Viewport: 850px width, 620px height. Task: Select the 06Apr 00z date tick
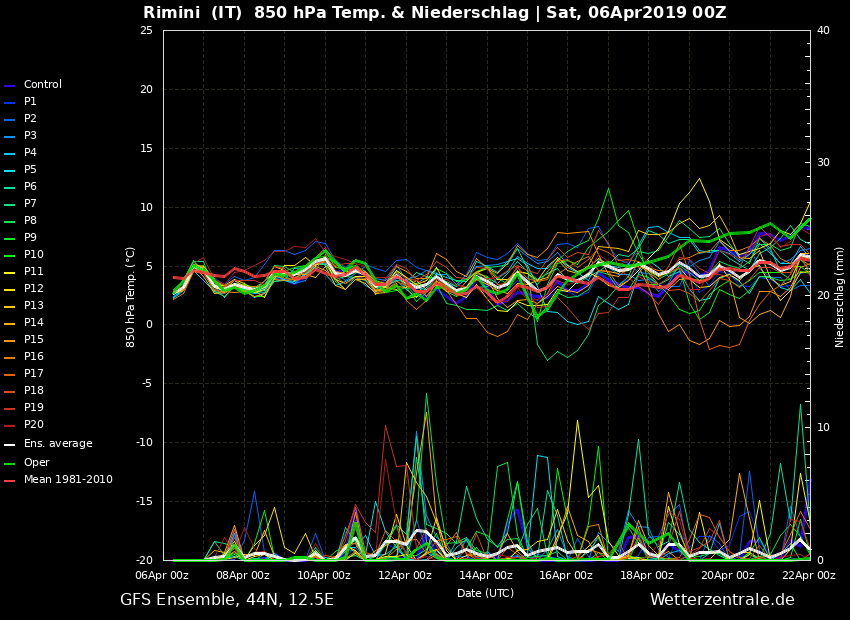click(x=162, y=576)
